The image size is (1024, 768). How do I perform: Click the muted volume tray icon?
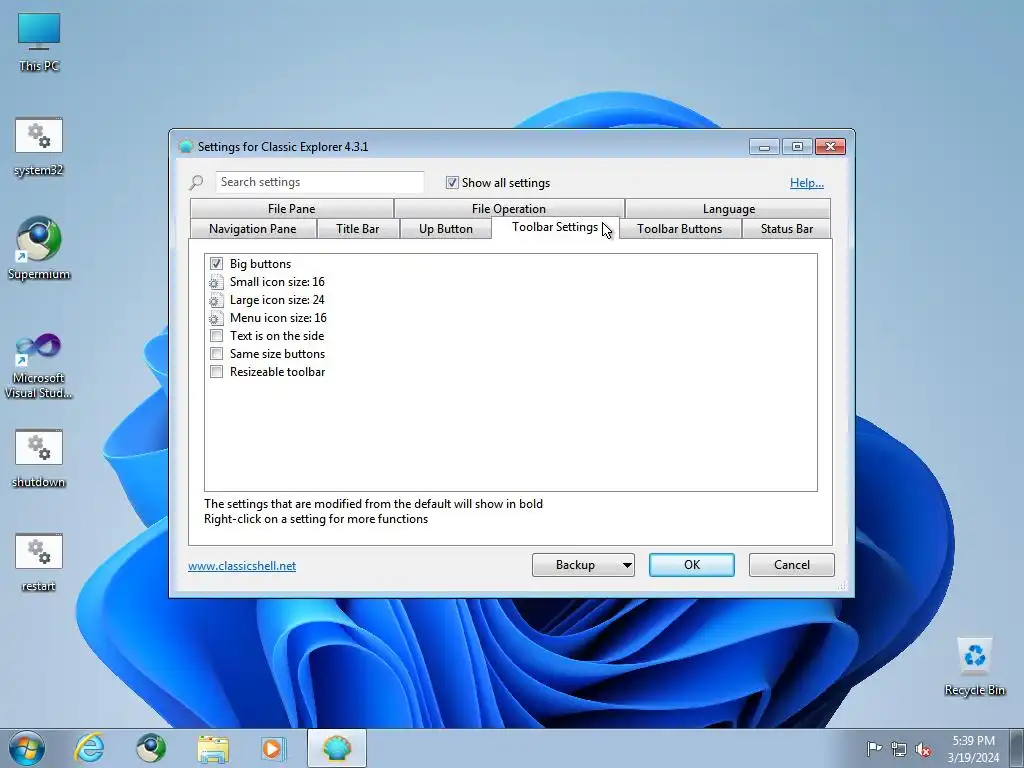pyautogui.click(x=923, y=749)
